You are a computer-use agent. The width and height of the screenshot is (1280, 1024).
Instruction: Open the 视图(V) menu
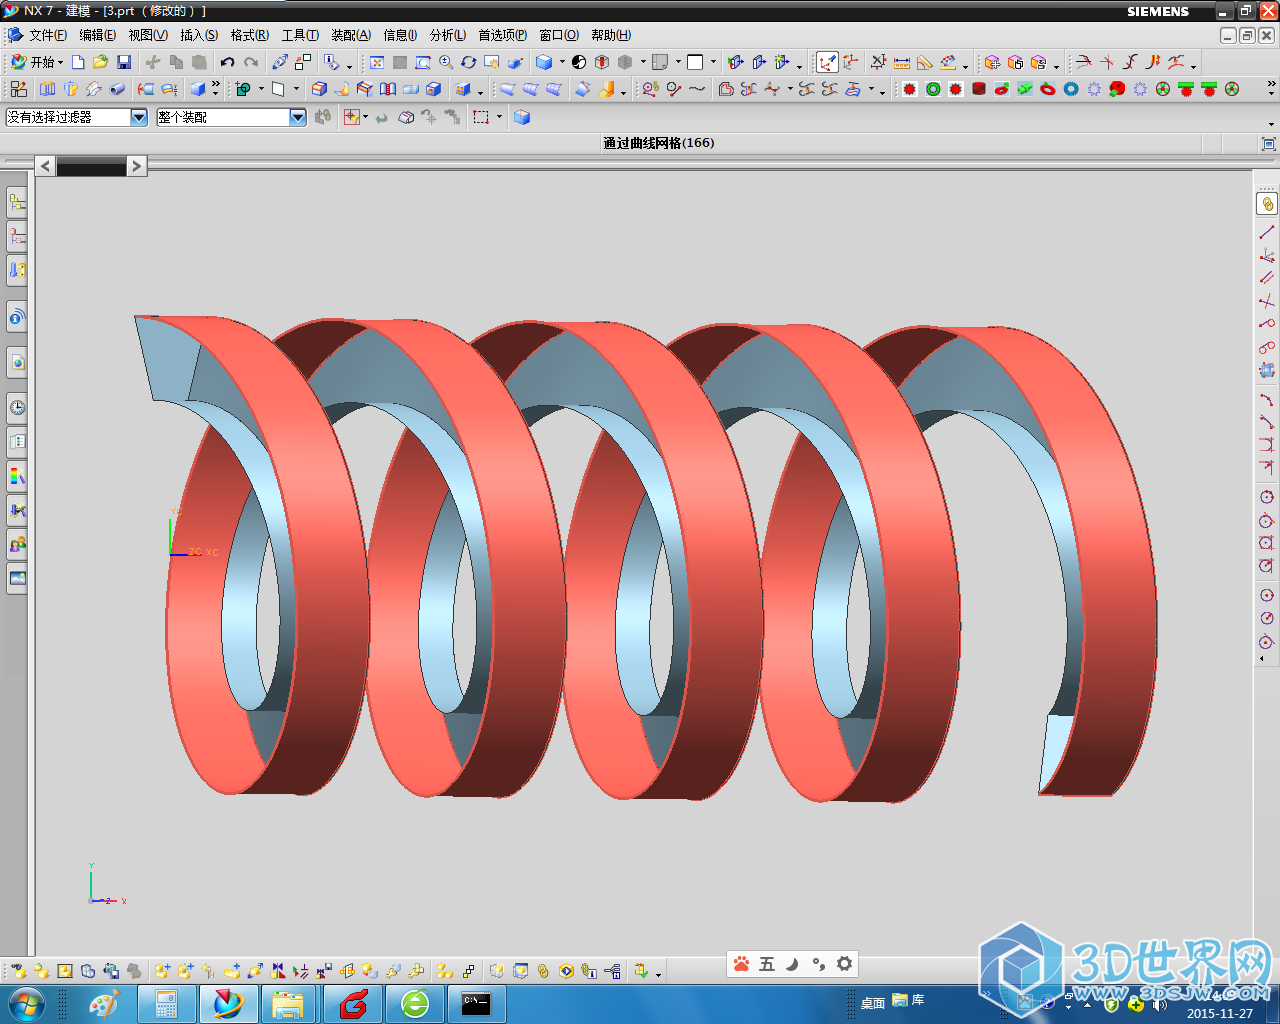pos(148,35)
